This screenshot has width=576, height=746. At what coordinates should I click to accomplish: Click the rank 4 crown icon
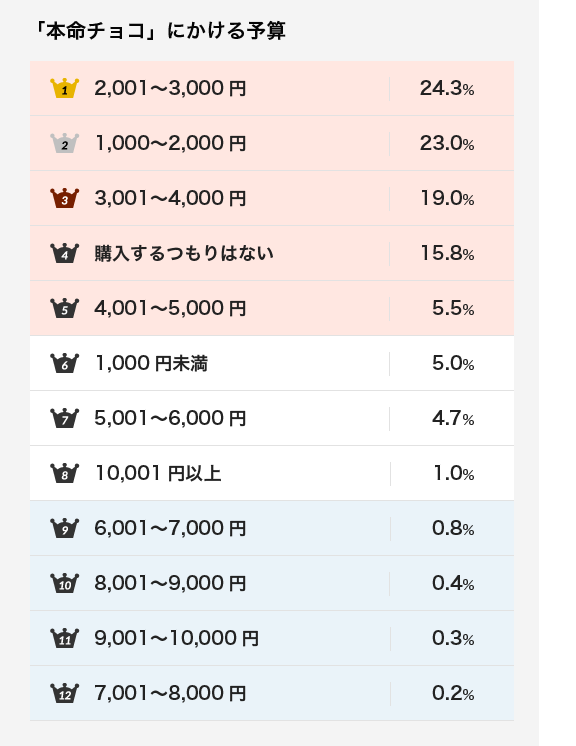(65, 253)
